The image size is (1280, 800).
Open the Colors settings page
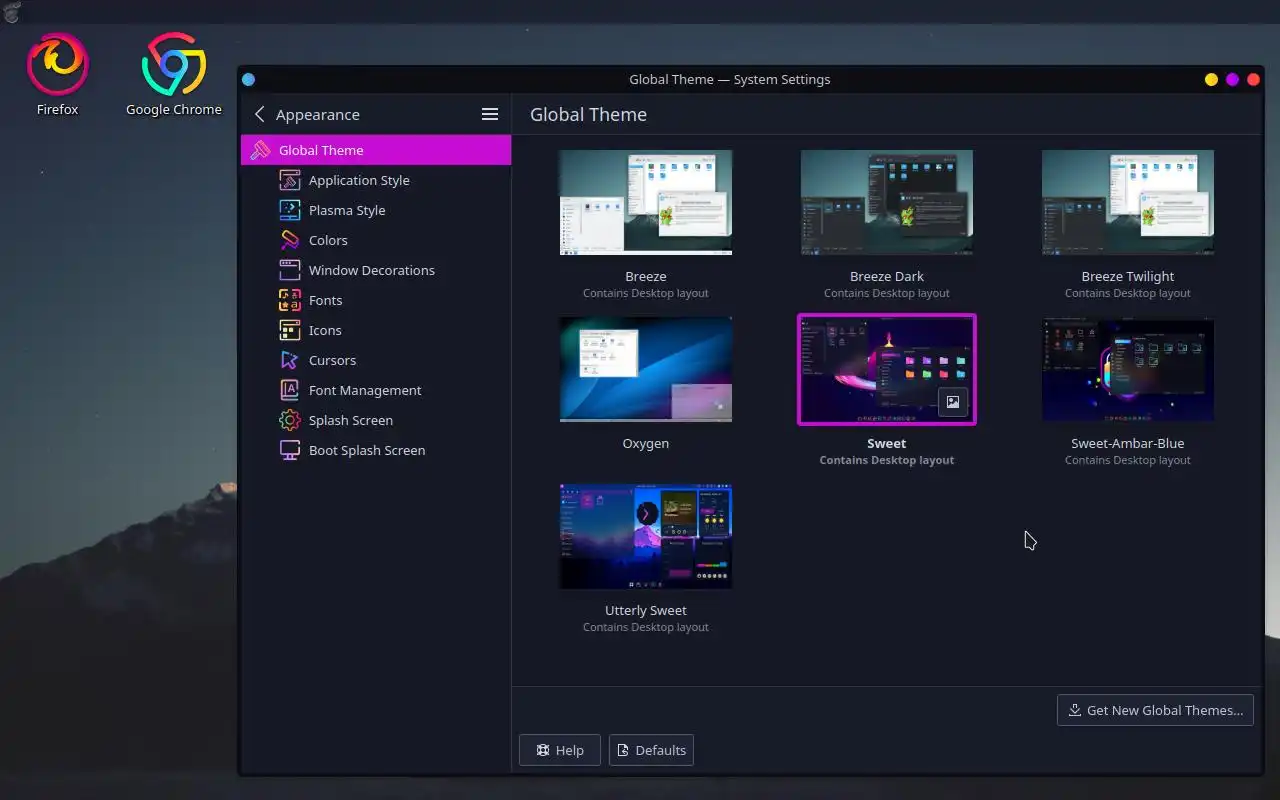376,240
